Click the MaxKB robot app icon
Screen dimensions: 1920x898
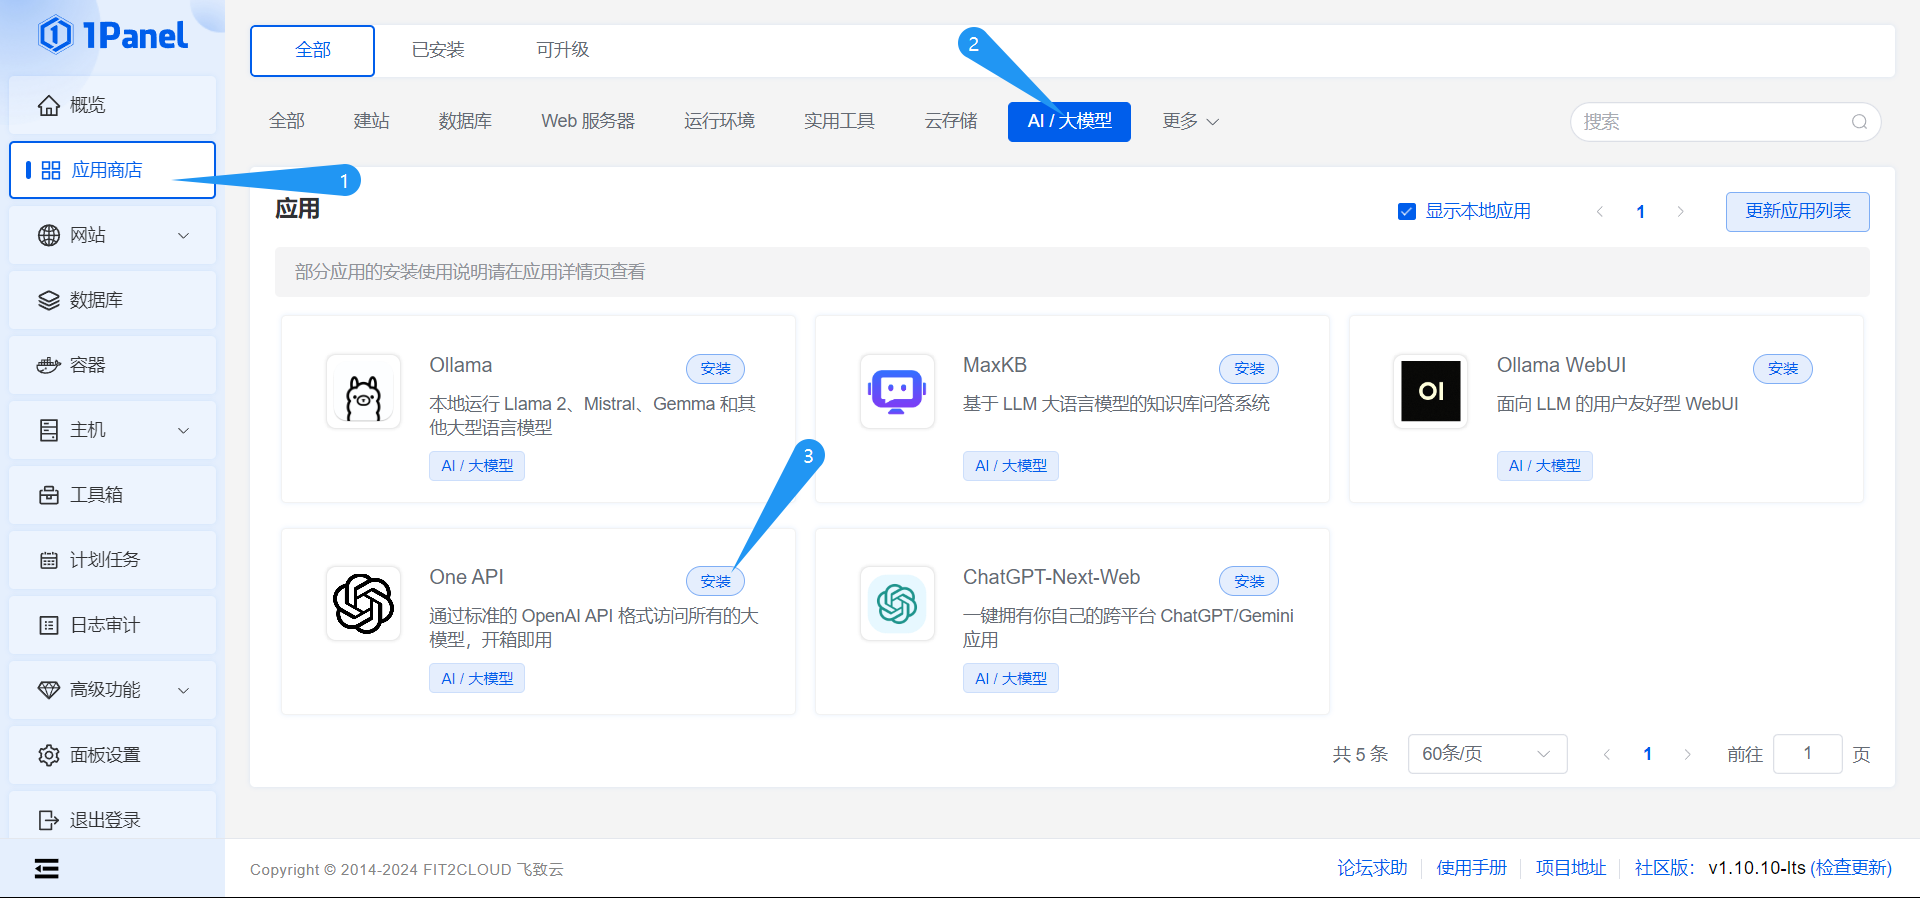pyautogui.click(x=897, y=391)
